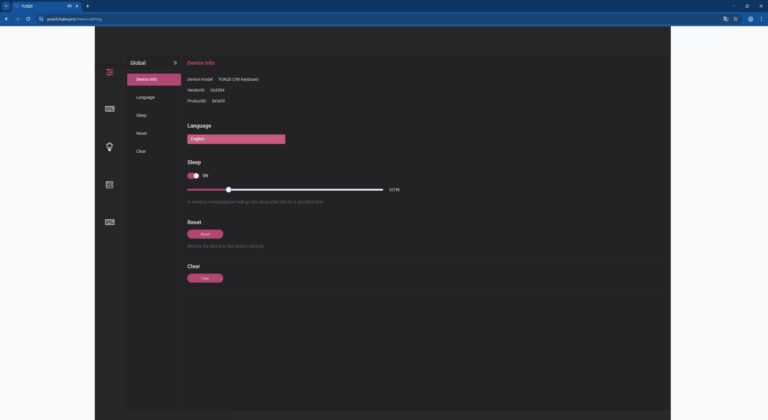This screenshot has width=768, height=420.
Task: Select Sleep in Global menu
Action: pyautogui.click(x=154, y=115)
